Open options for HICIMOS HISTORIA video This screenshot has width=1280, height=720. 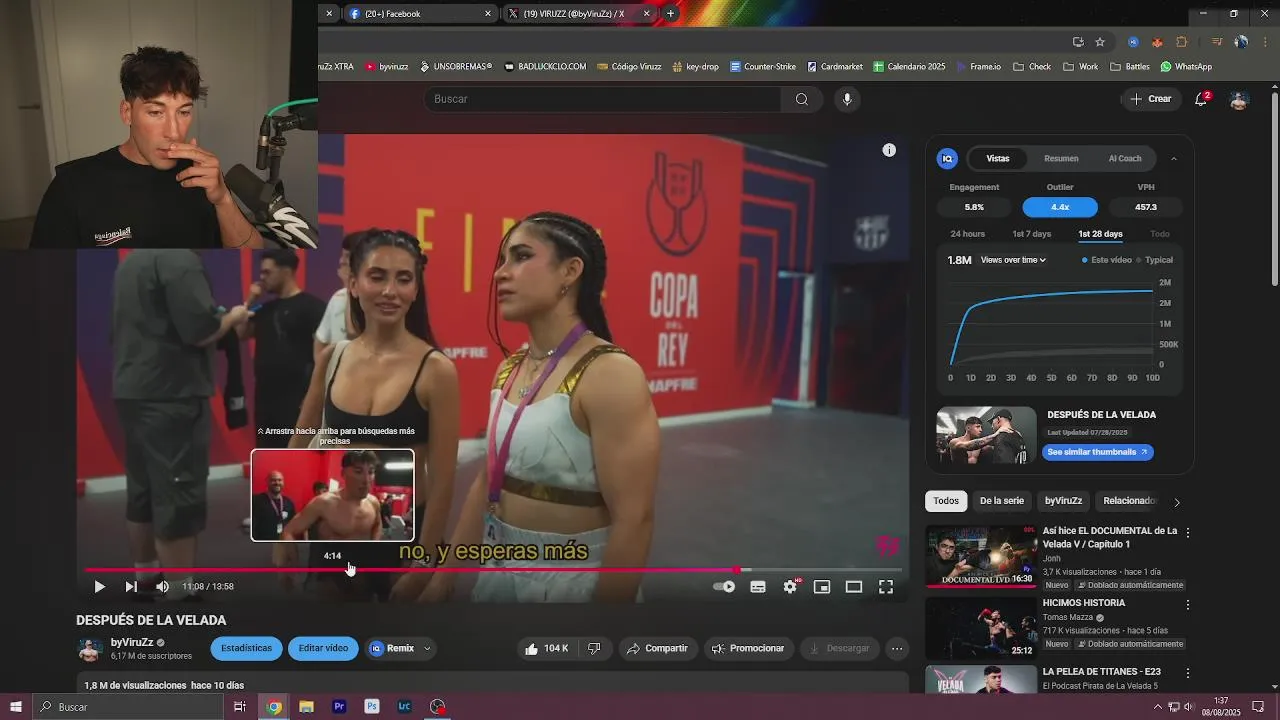(x=1188, y=605)
